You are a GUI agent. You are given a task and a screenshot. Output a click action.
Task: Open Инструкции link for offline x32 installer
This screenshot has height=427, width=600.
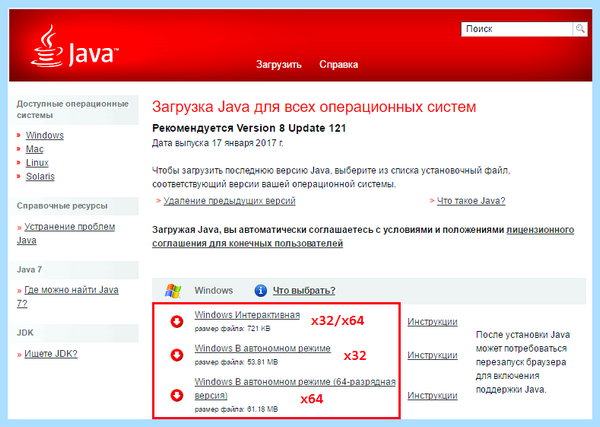(432, 355)
